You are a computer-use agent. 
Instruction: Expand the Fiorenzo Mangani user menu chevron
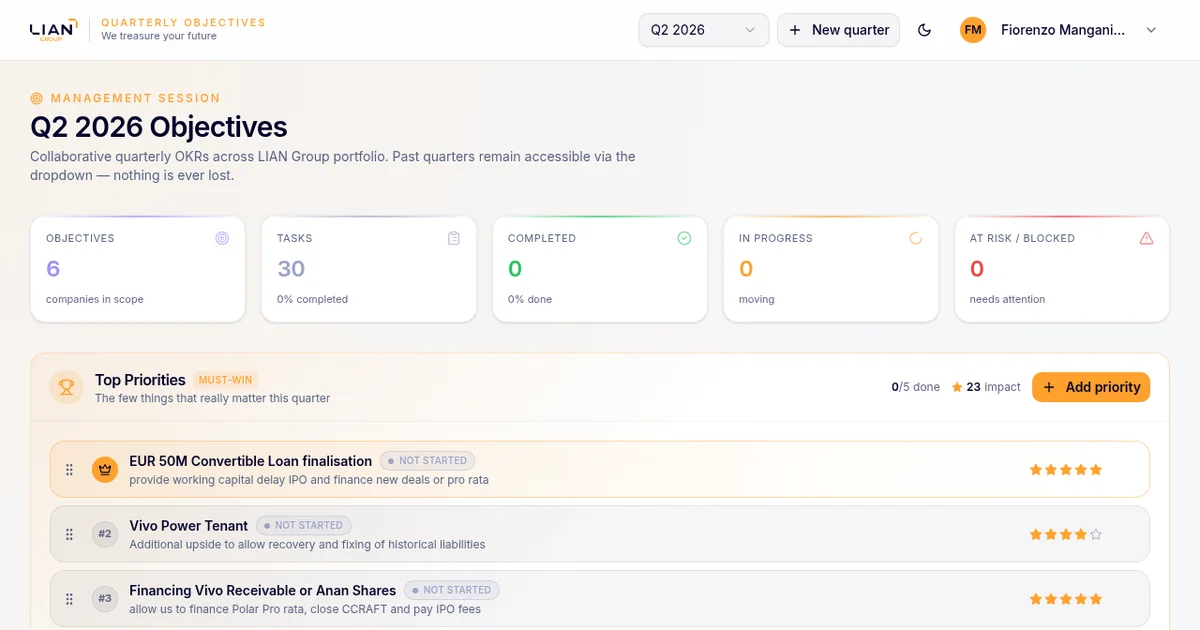point(1151,30)
